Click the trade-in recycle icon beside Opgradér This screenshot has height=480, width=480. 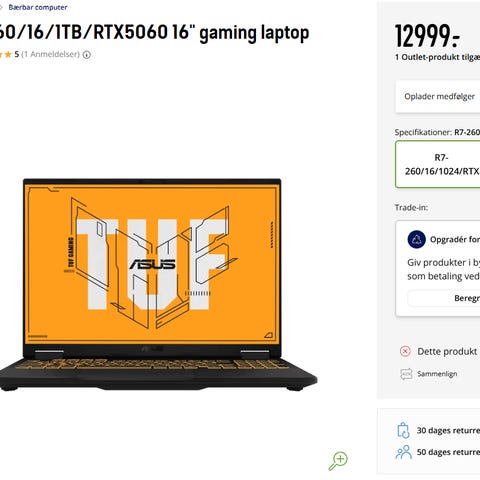(x=416, y=239)
